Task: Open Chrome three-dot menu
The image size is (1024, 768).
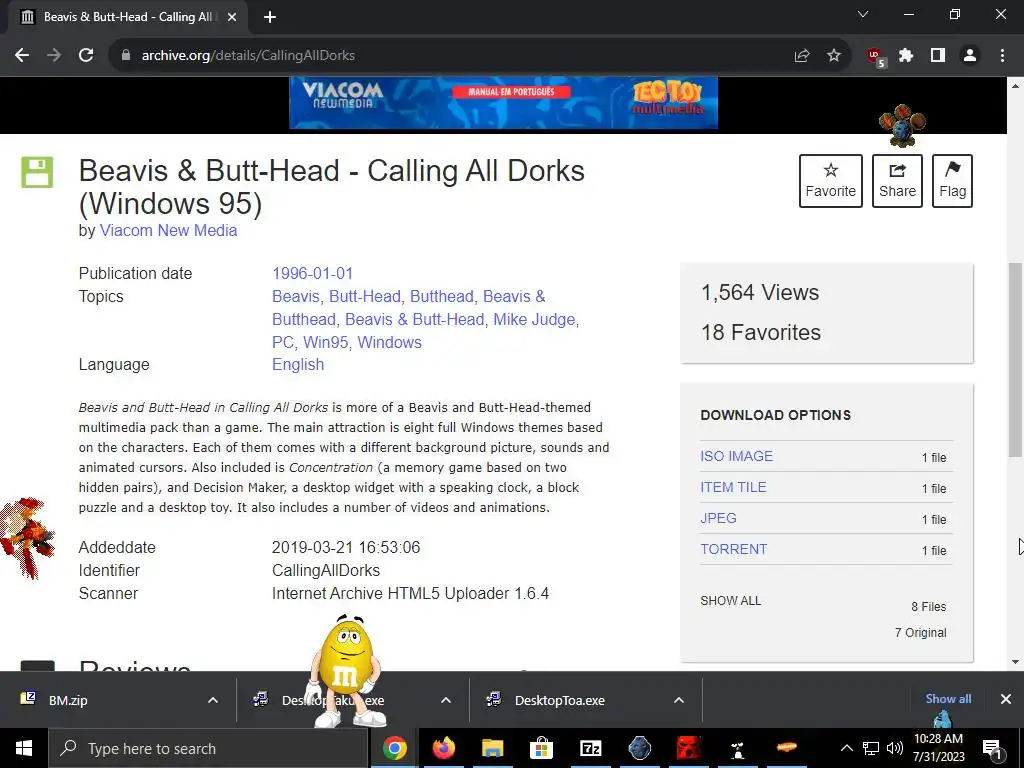Action: [1002, 56]
